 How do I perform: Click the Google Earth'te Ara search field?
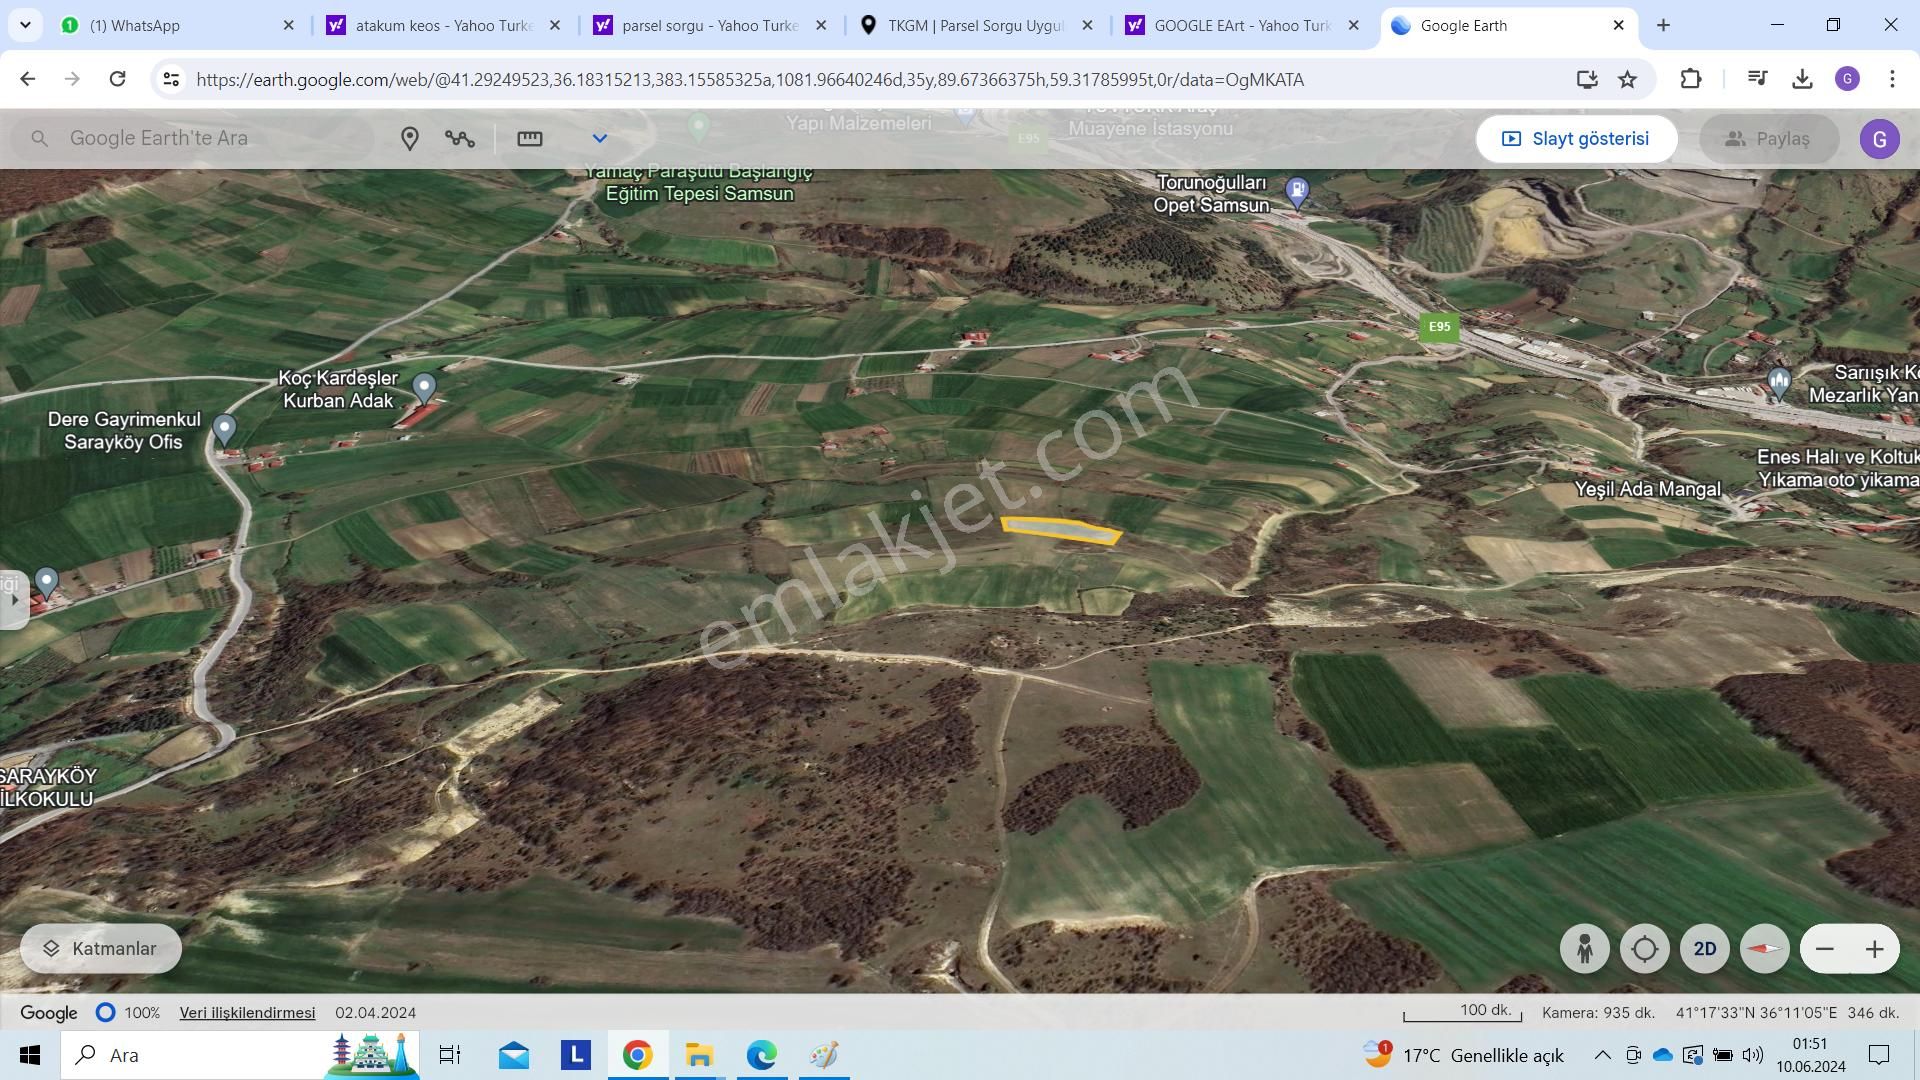(200, 139)
